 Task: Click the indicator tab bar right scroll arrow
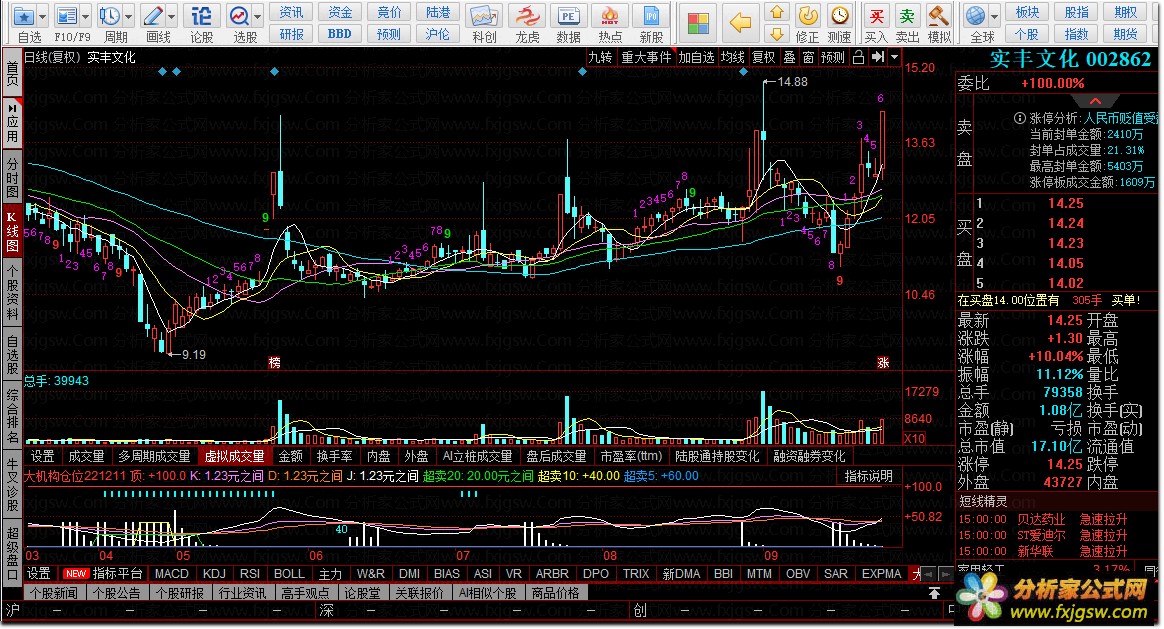click(945, 574)
